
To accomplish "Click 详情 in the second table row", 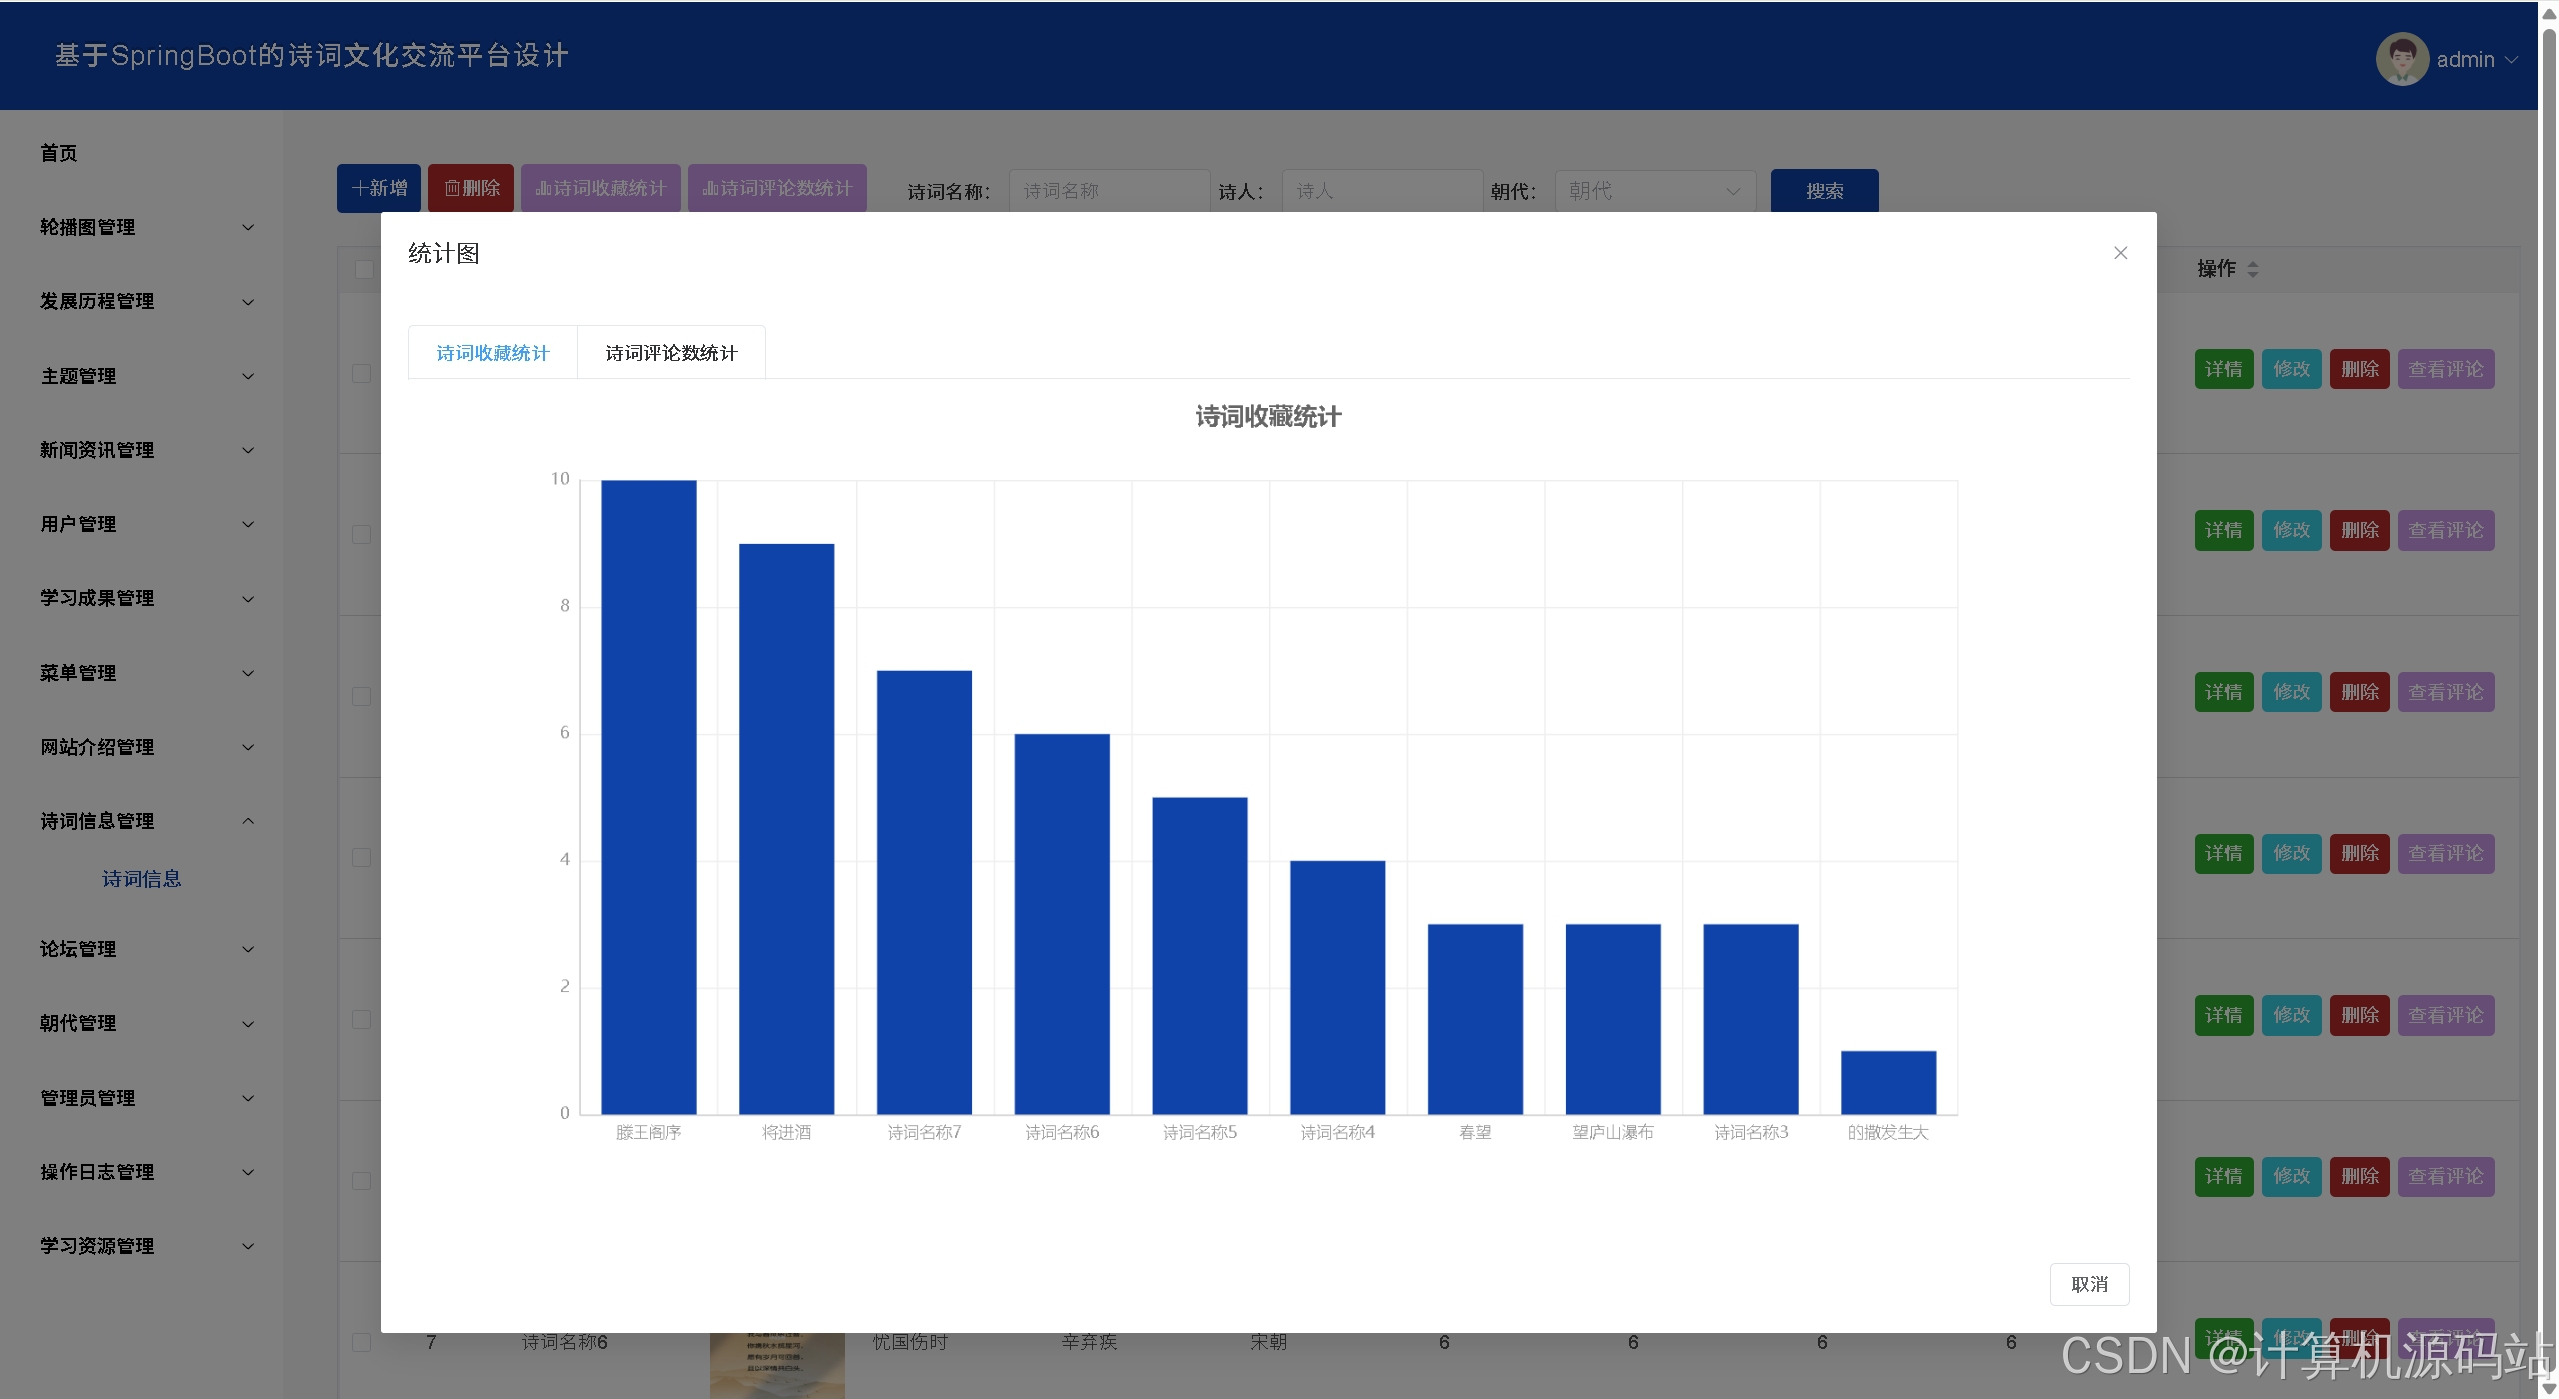I will click(2224, 530).
